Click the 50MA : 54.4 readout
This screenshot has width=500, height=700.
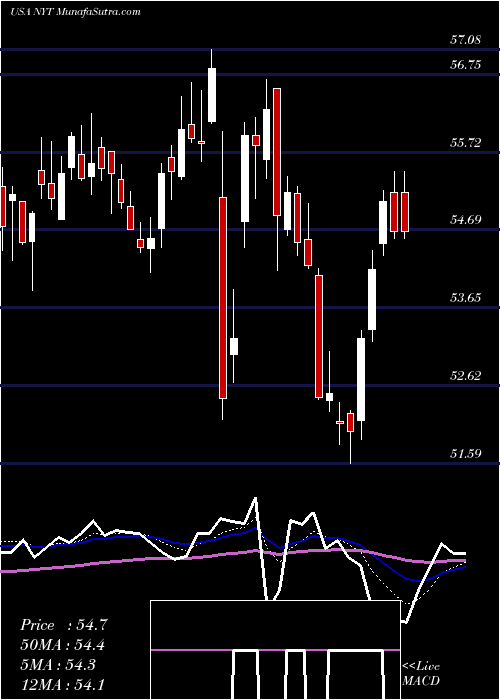[64, 645]
